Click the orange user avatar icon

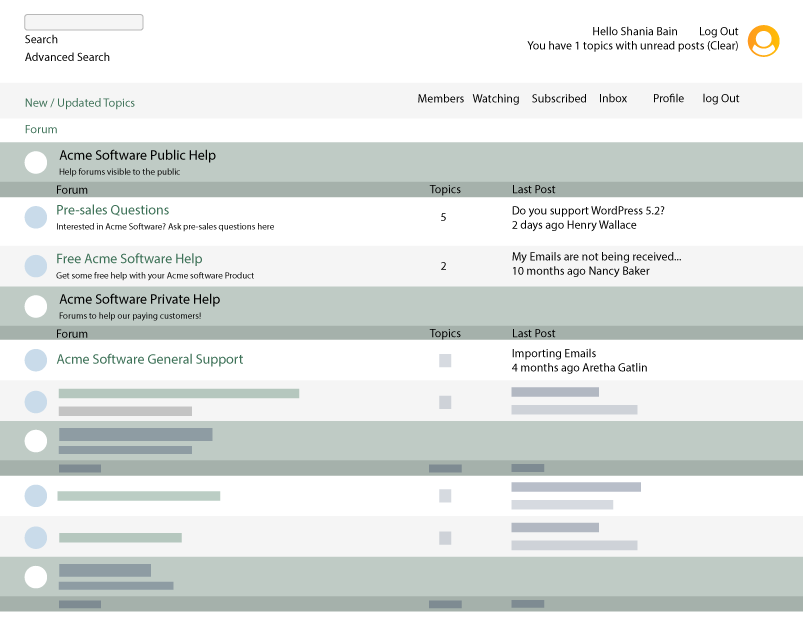tap(763, 41)
